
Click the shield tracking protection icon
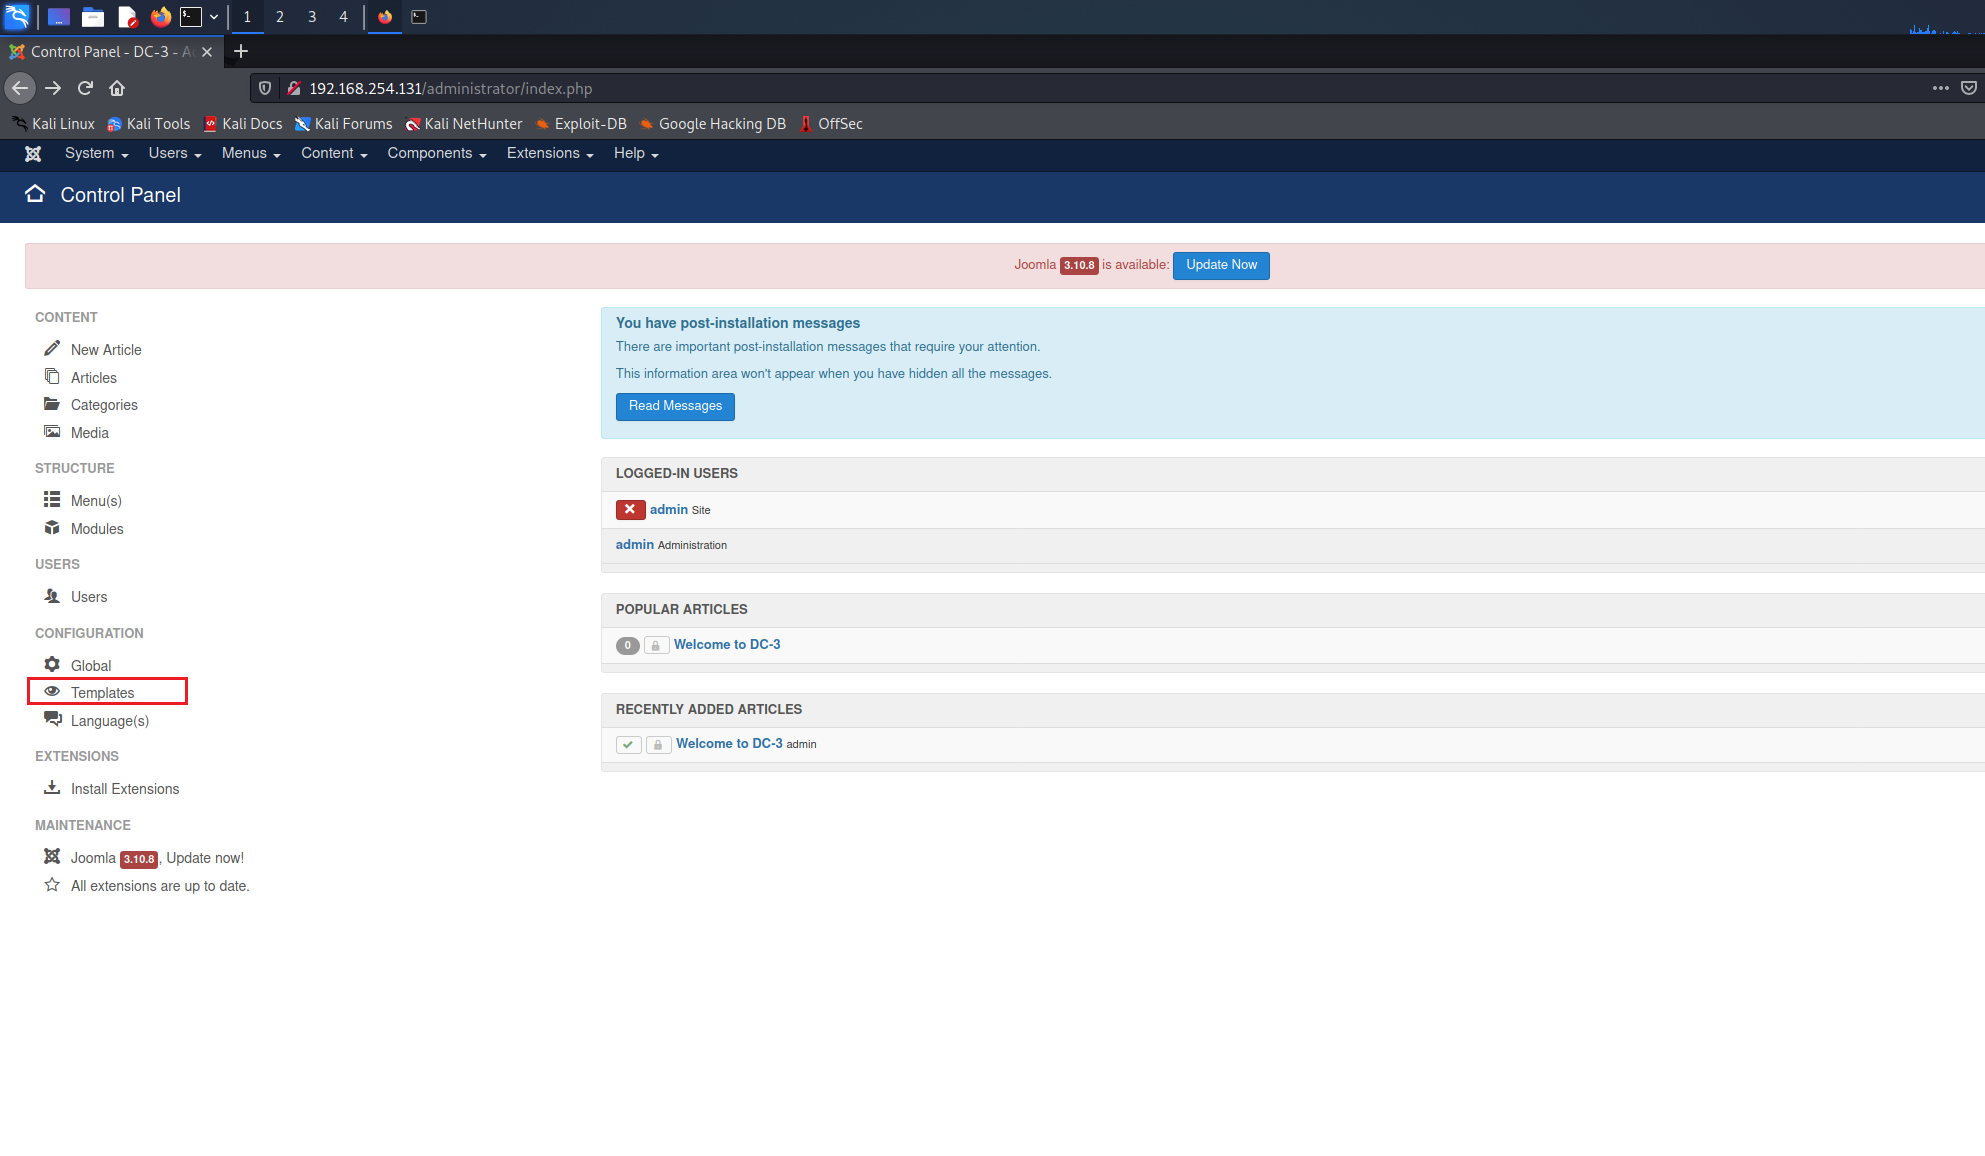pyautogui.click(x=265, y=88)
